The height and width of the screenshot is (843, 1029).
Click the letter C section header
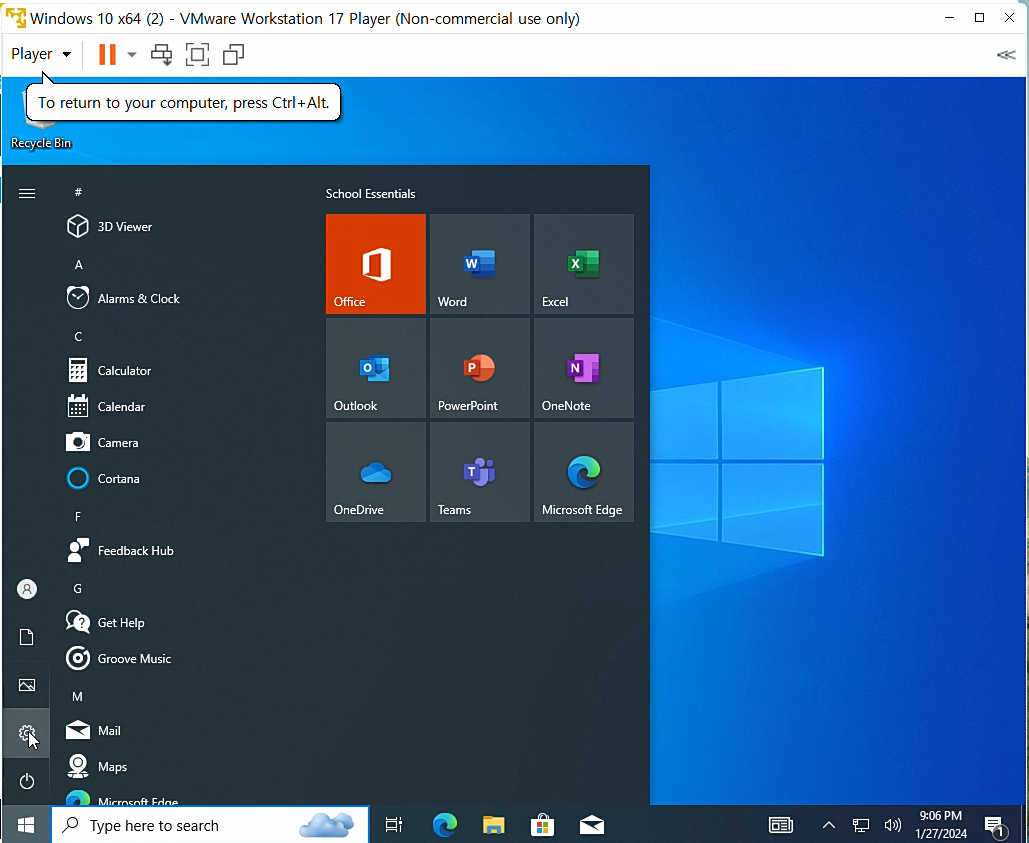tap(78, 337)
